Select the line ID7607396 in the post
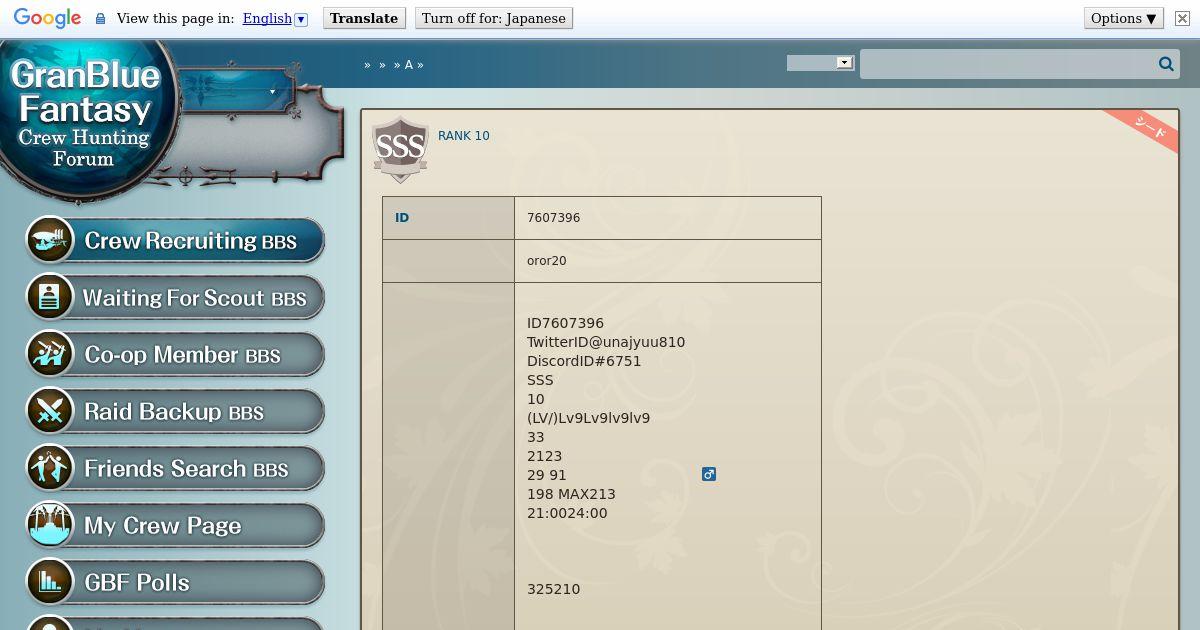 click(565, 323)
